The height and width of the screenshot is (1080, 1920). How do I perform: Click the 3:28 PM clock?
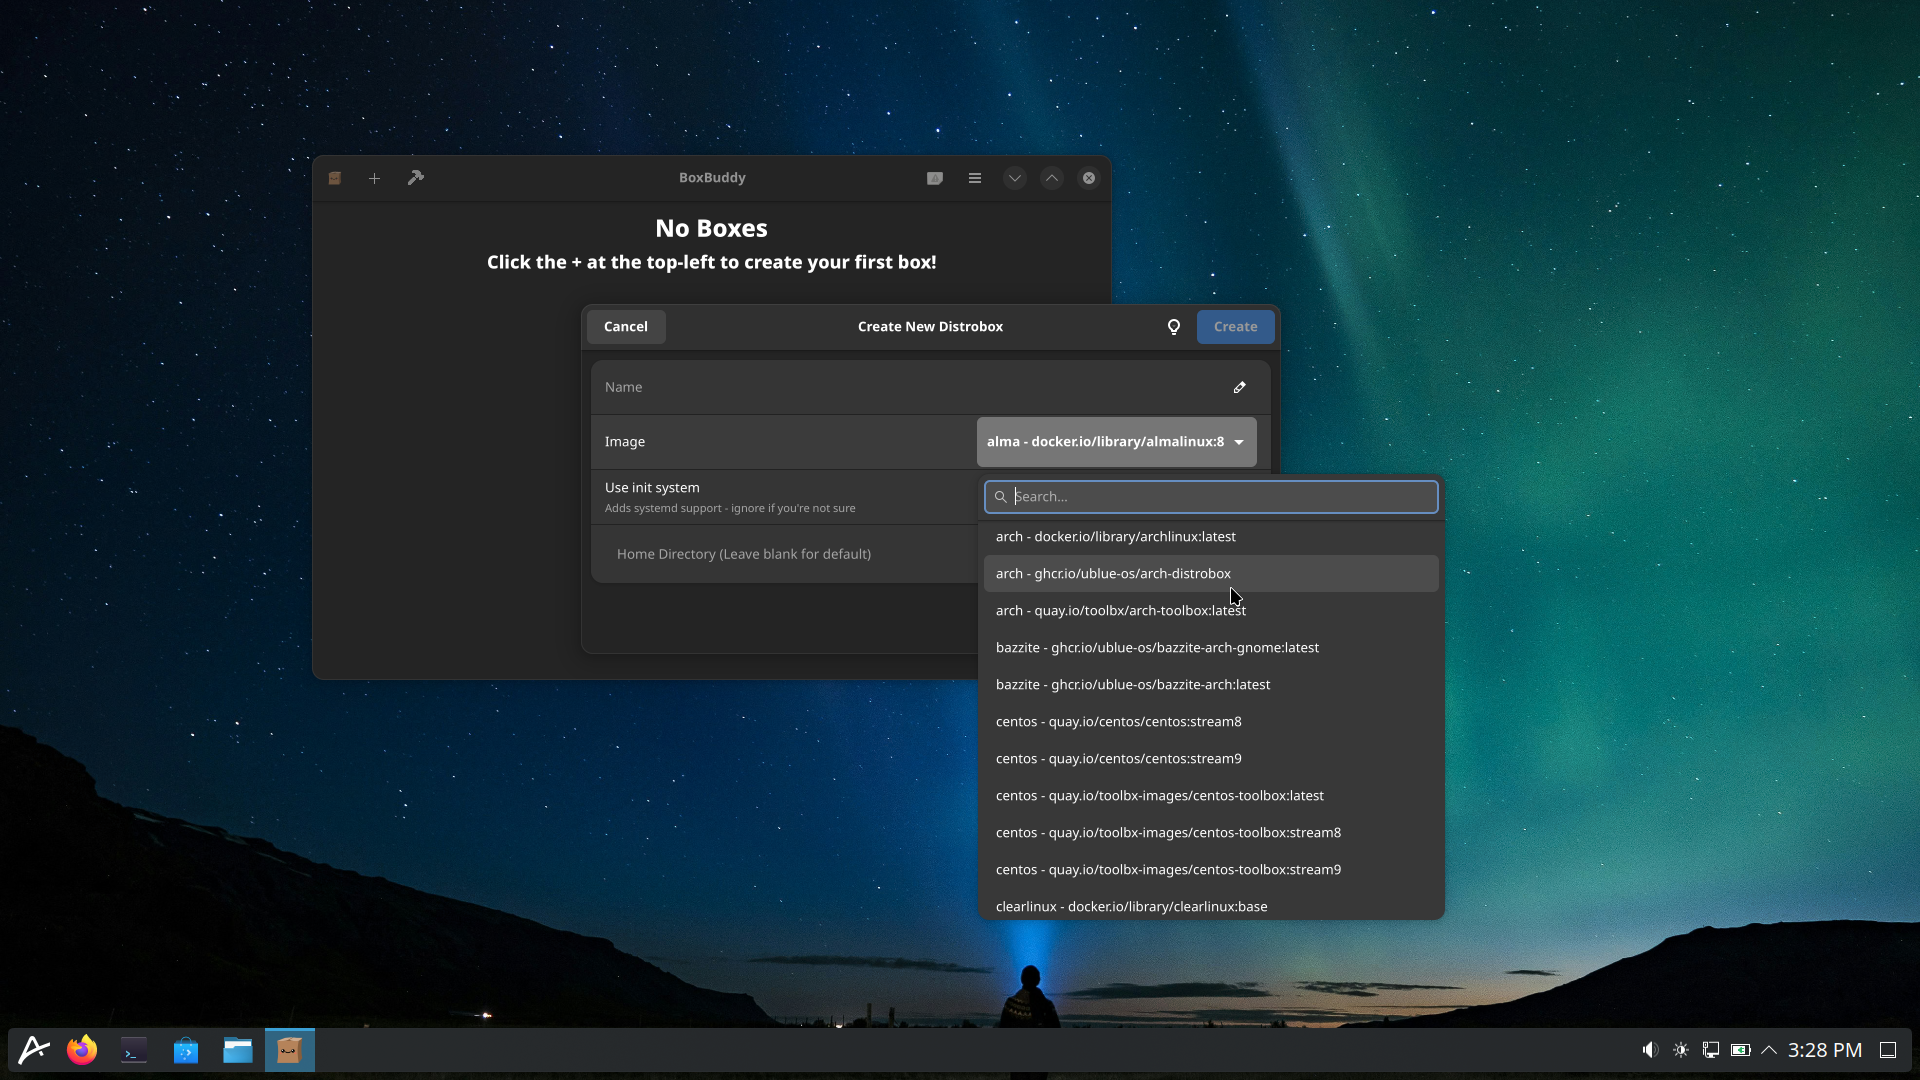pos(1825,1050)
